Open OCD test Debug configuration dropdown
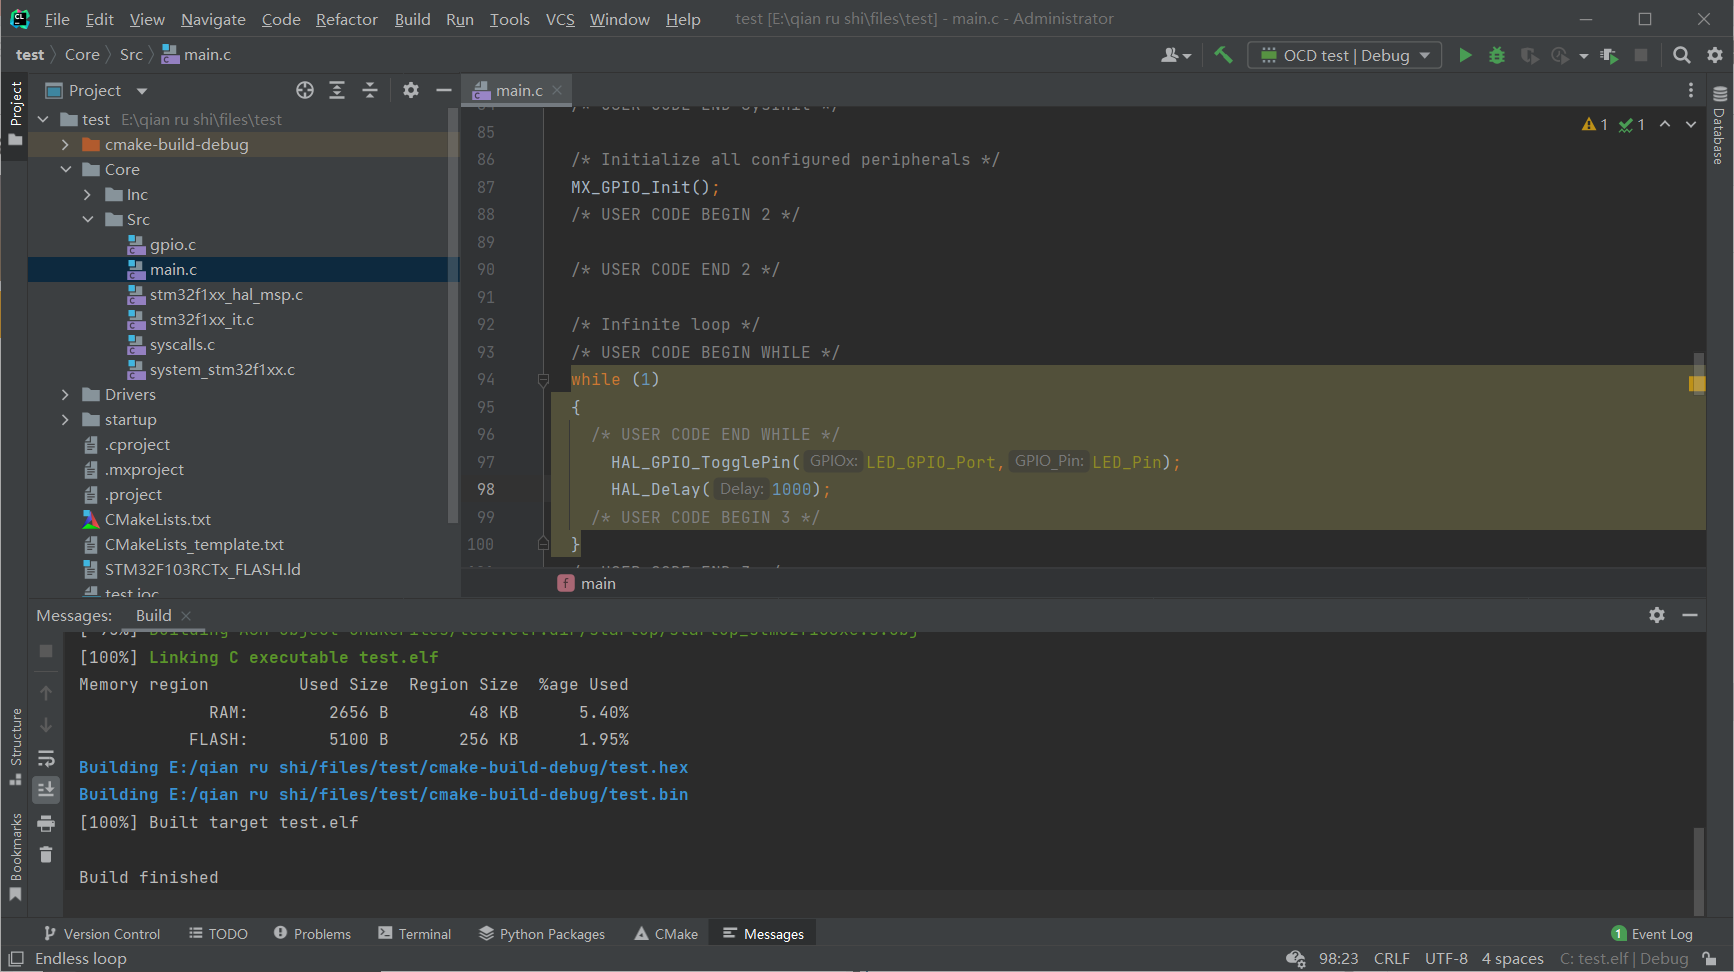This screenshot has height=972, width=1734. tap(1345, 55)
